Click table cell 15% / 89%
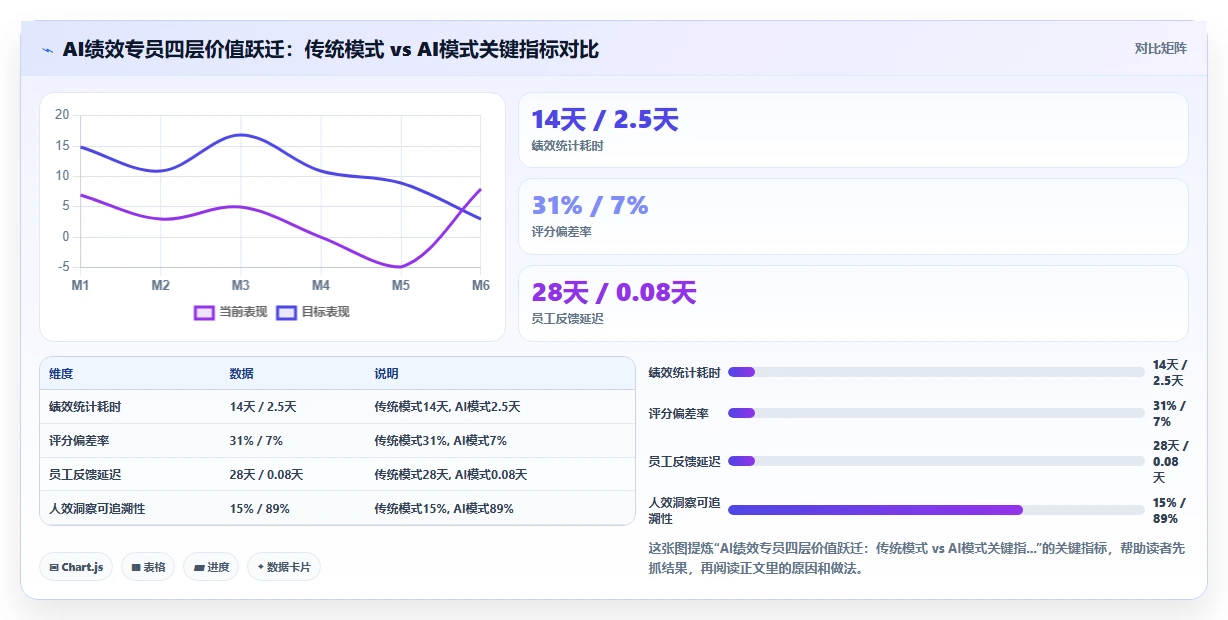Image resolution: width=1228 pixels, height=620 pixels. 260,509
